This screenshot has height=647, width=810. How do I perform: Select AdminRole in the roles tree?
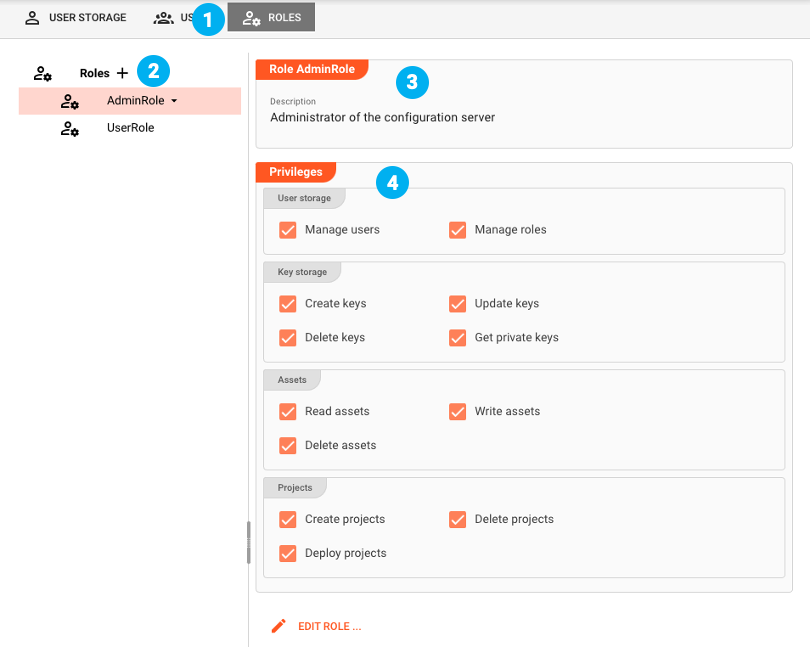tap(134, 101)
